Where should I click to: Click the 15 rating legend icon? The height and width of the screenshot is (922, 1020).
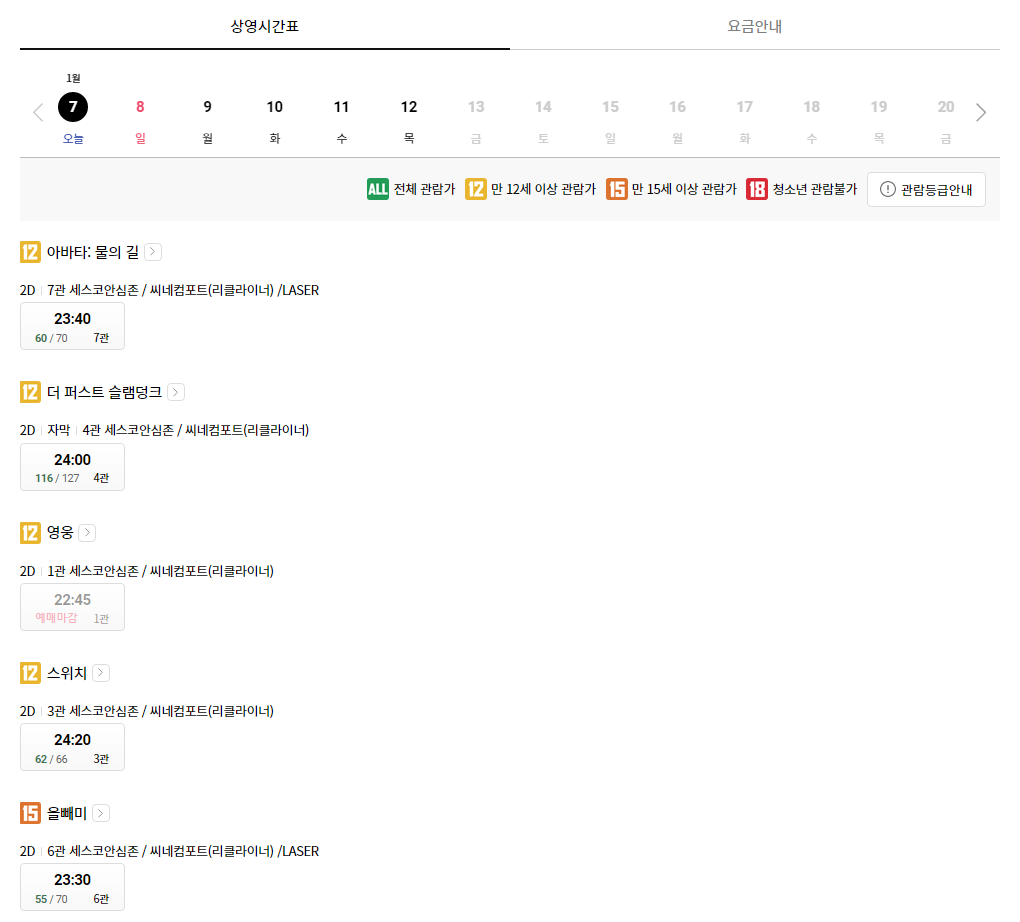tap(617, 189)
